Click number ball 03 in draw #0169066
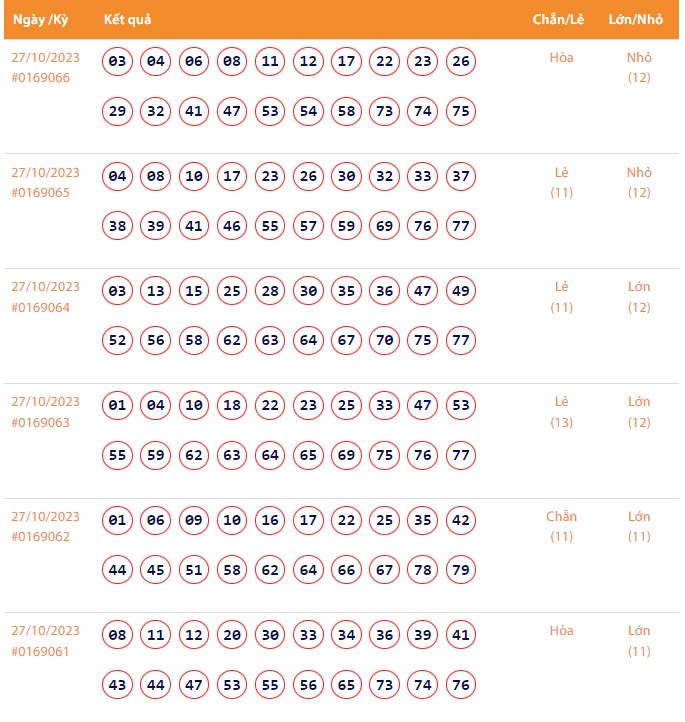The width and height of the screenshot is (685, 722). pos(118,62)
